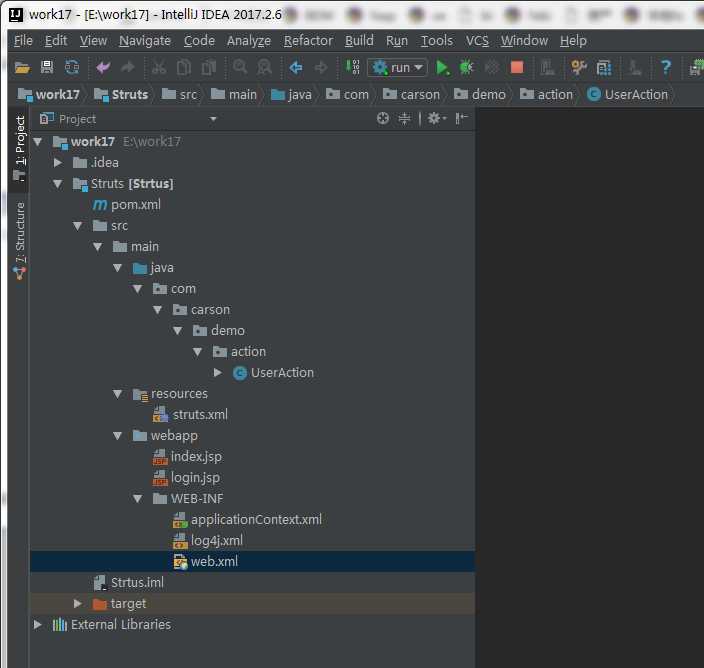This screenshot has width=704, height=668.
Task: Click the Paste toolbar icon
Action: [x=209, y=67]
